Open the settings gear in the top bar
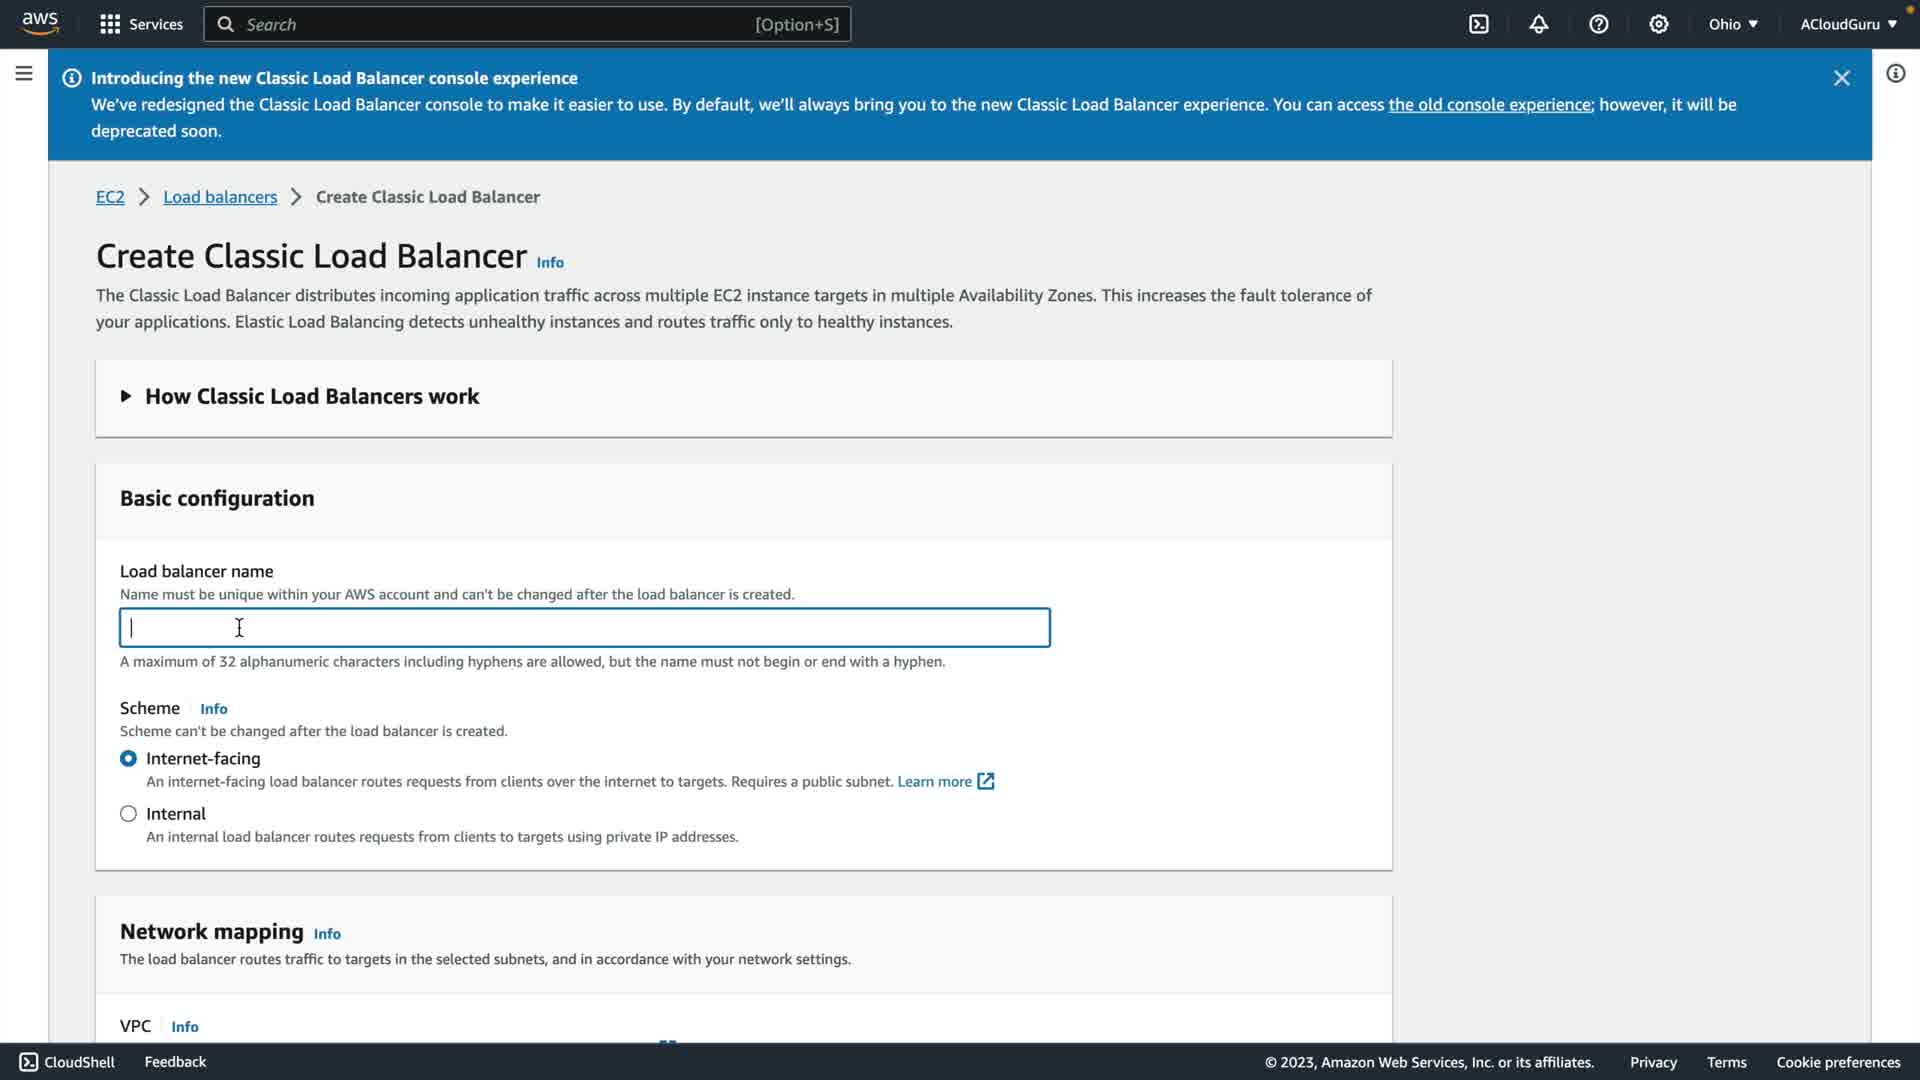Screen dimensions: 1920x1080 click(x=1659, y=24)
